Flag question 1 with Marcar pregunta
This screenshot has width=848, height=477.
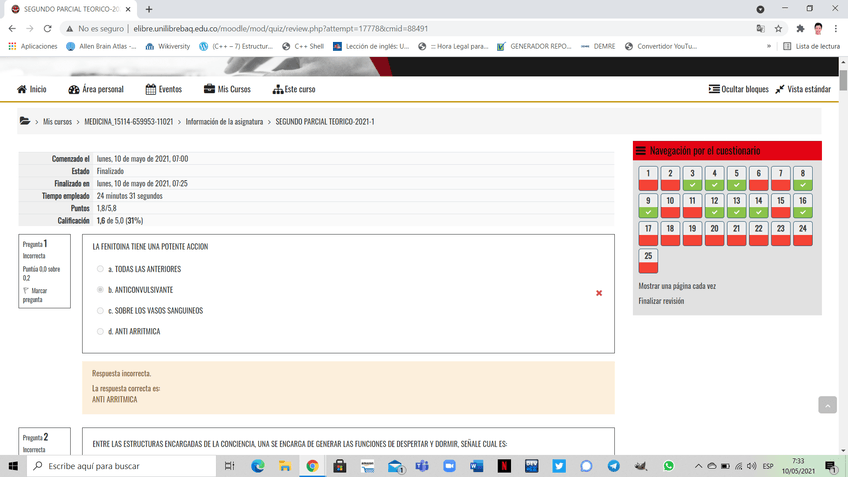click(x=35, y=295)
